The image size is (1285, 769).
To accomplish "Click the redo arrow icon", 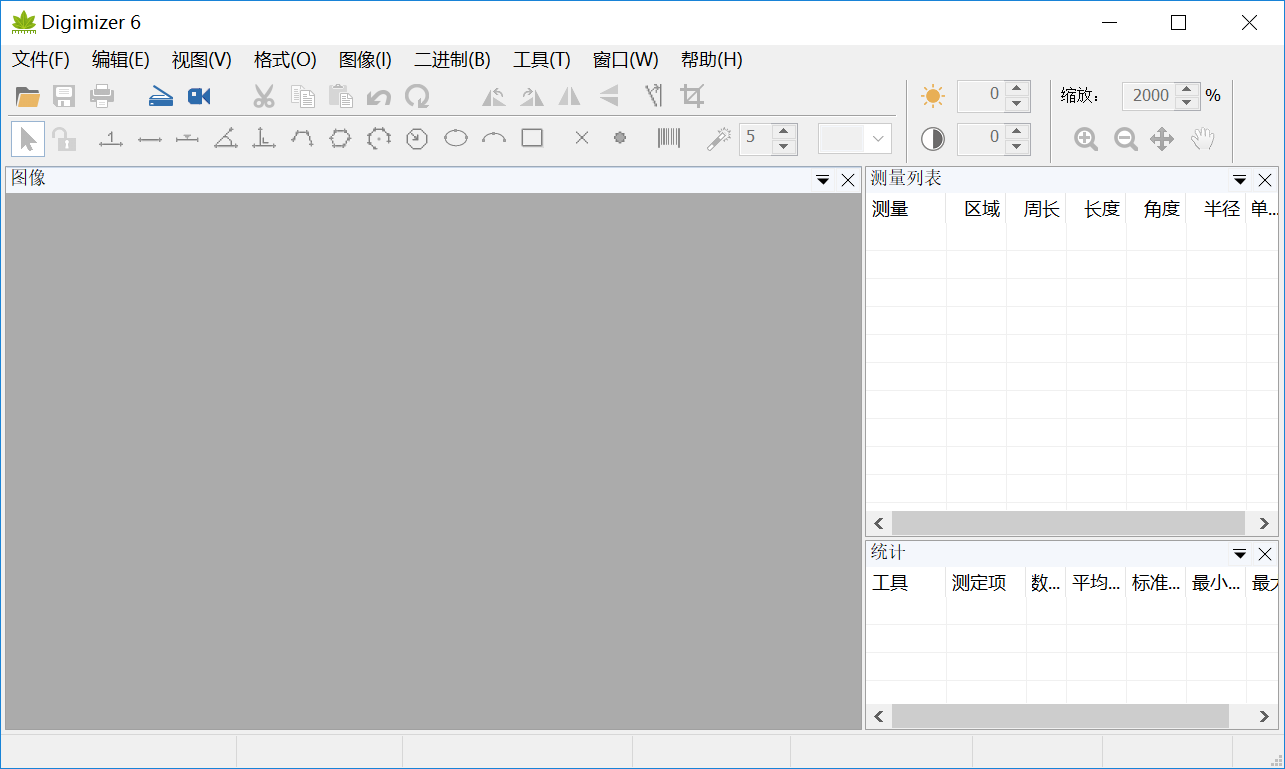I will click(417, 97).
